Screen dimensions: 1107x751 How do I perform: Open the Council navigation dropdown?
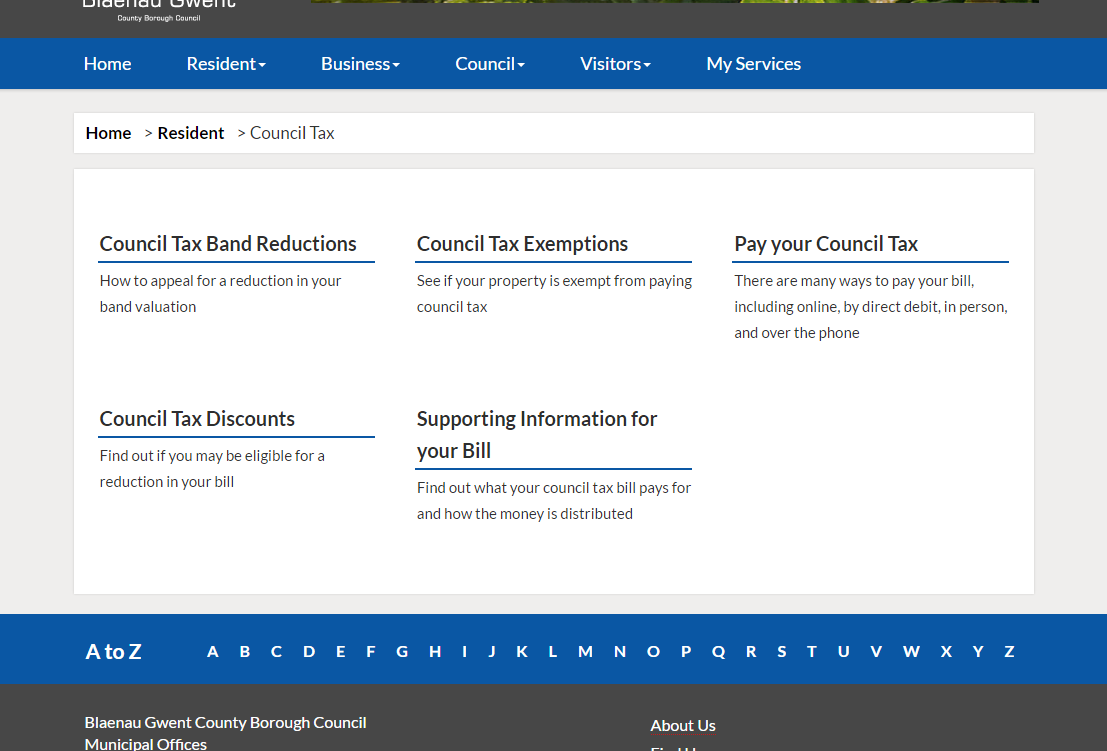click(x=489, y=64)
